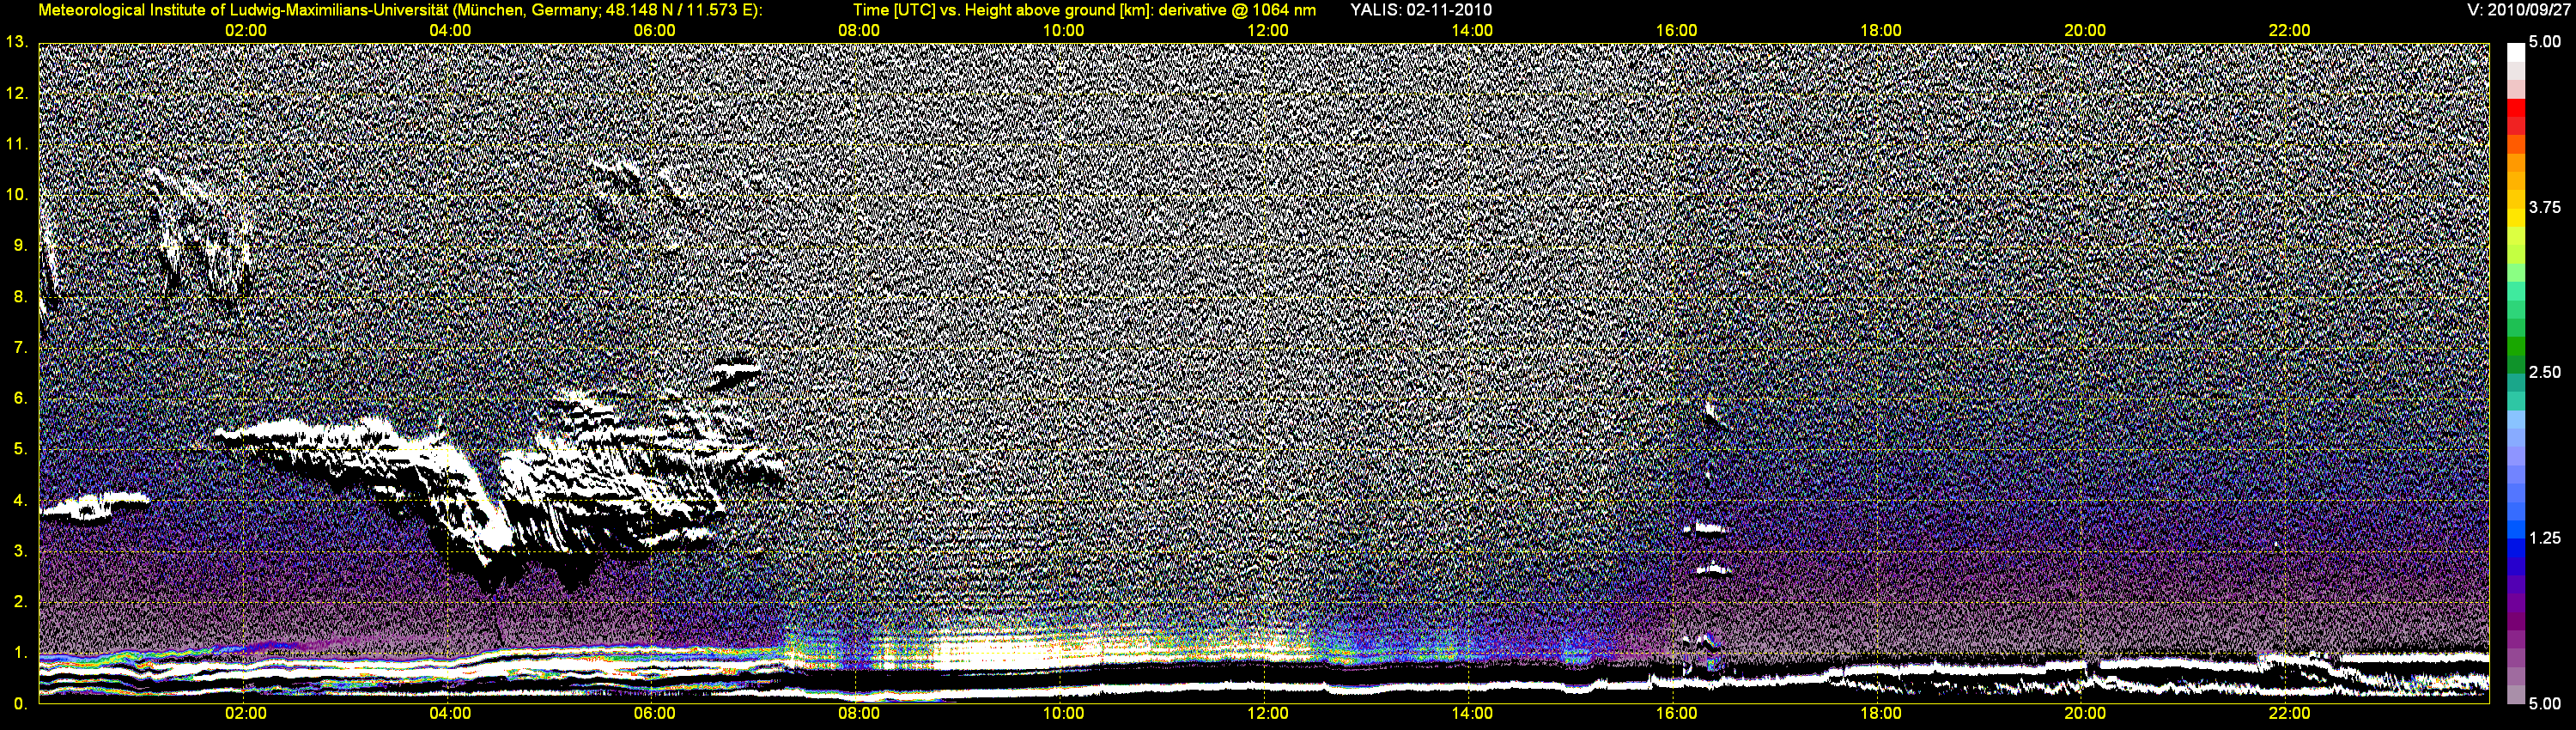Viewport: 2576px width, 730px height.
Task: Select the 2.50 label on the color scale
Action: [2545, 373]
